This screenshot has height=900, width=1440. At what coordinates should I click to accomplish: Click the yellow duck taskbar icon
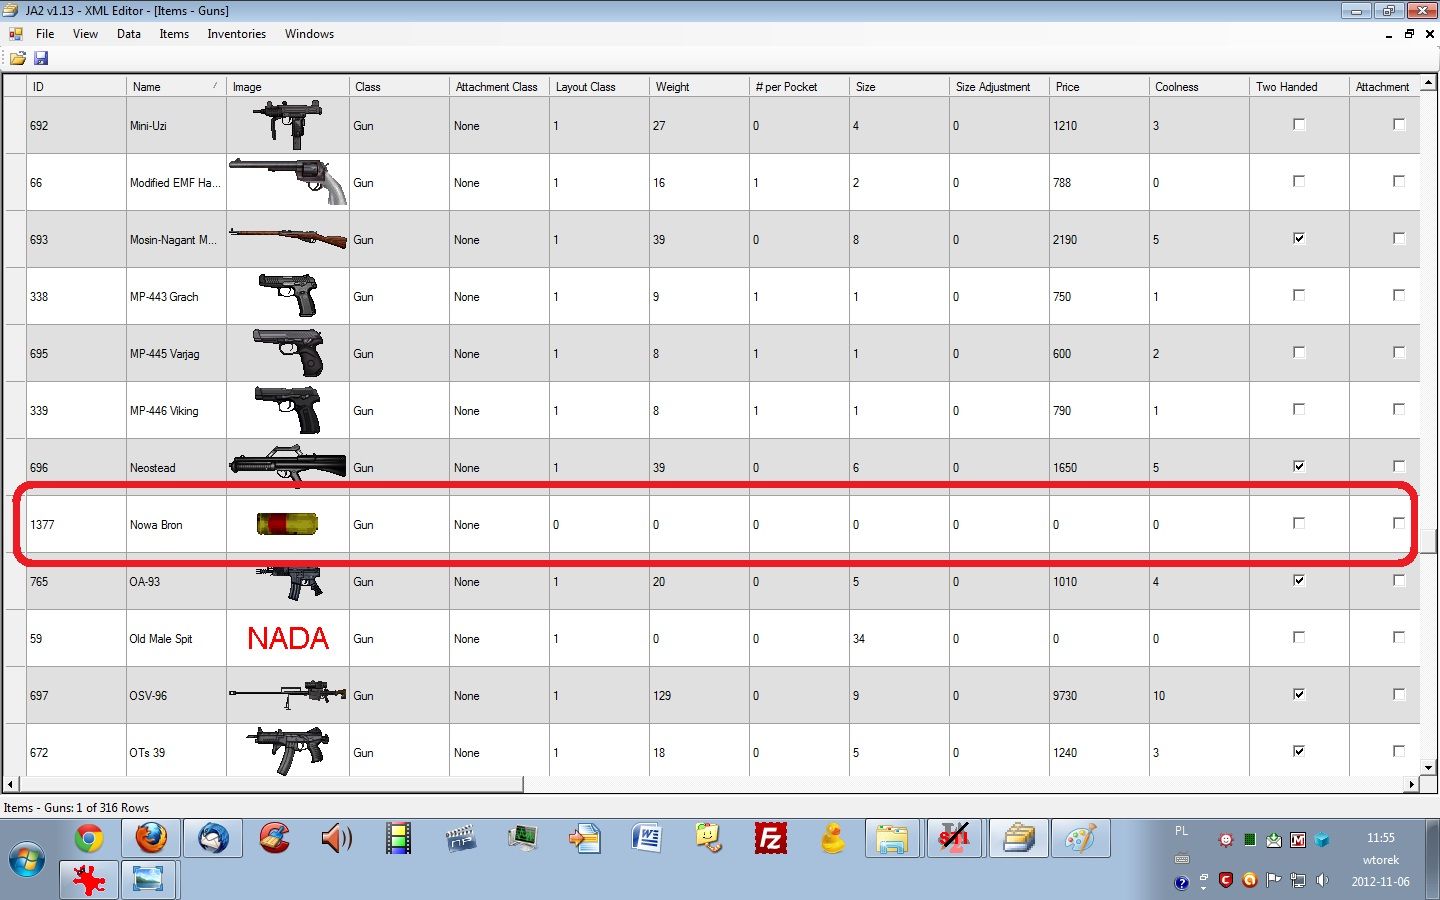pos(832,838)
